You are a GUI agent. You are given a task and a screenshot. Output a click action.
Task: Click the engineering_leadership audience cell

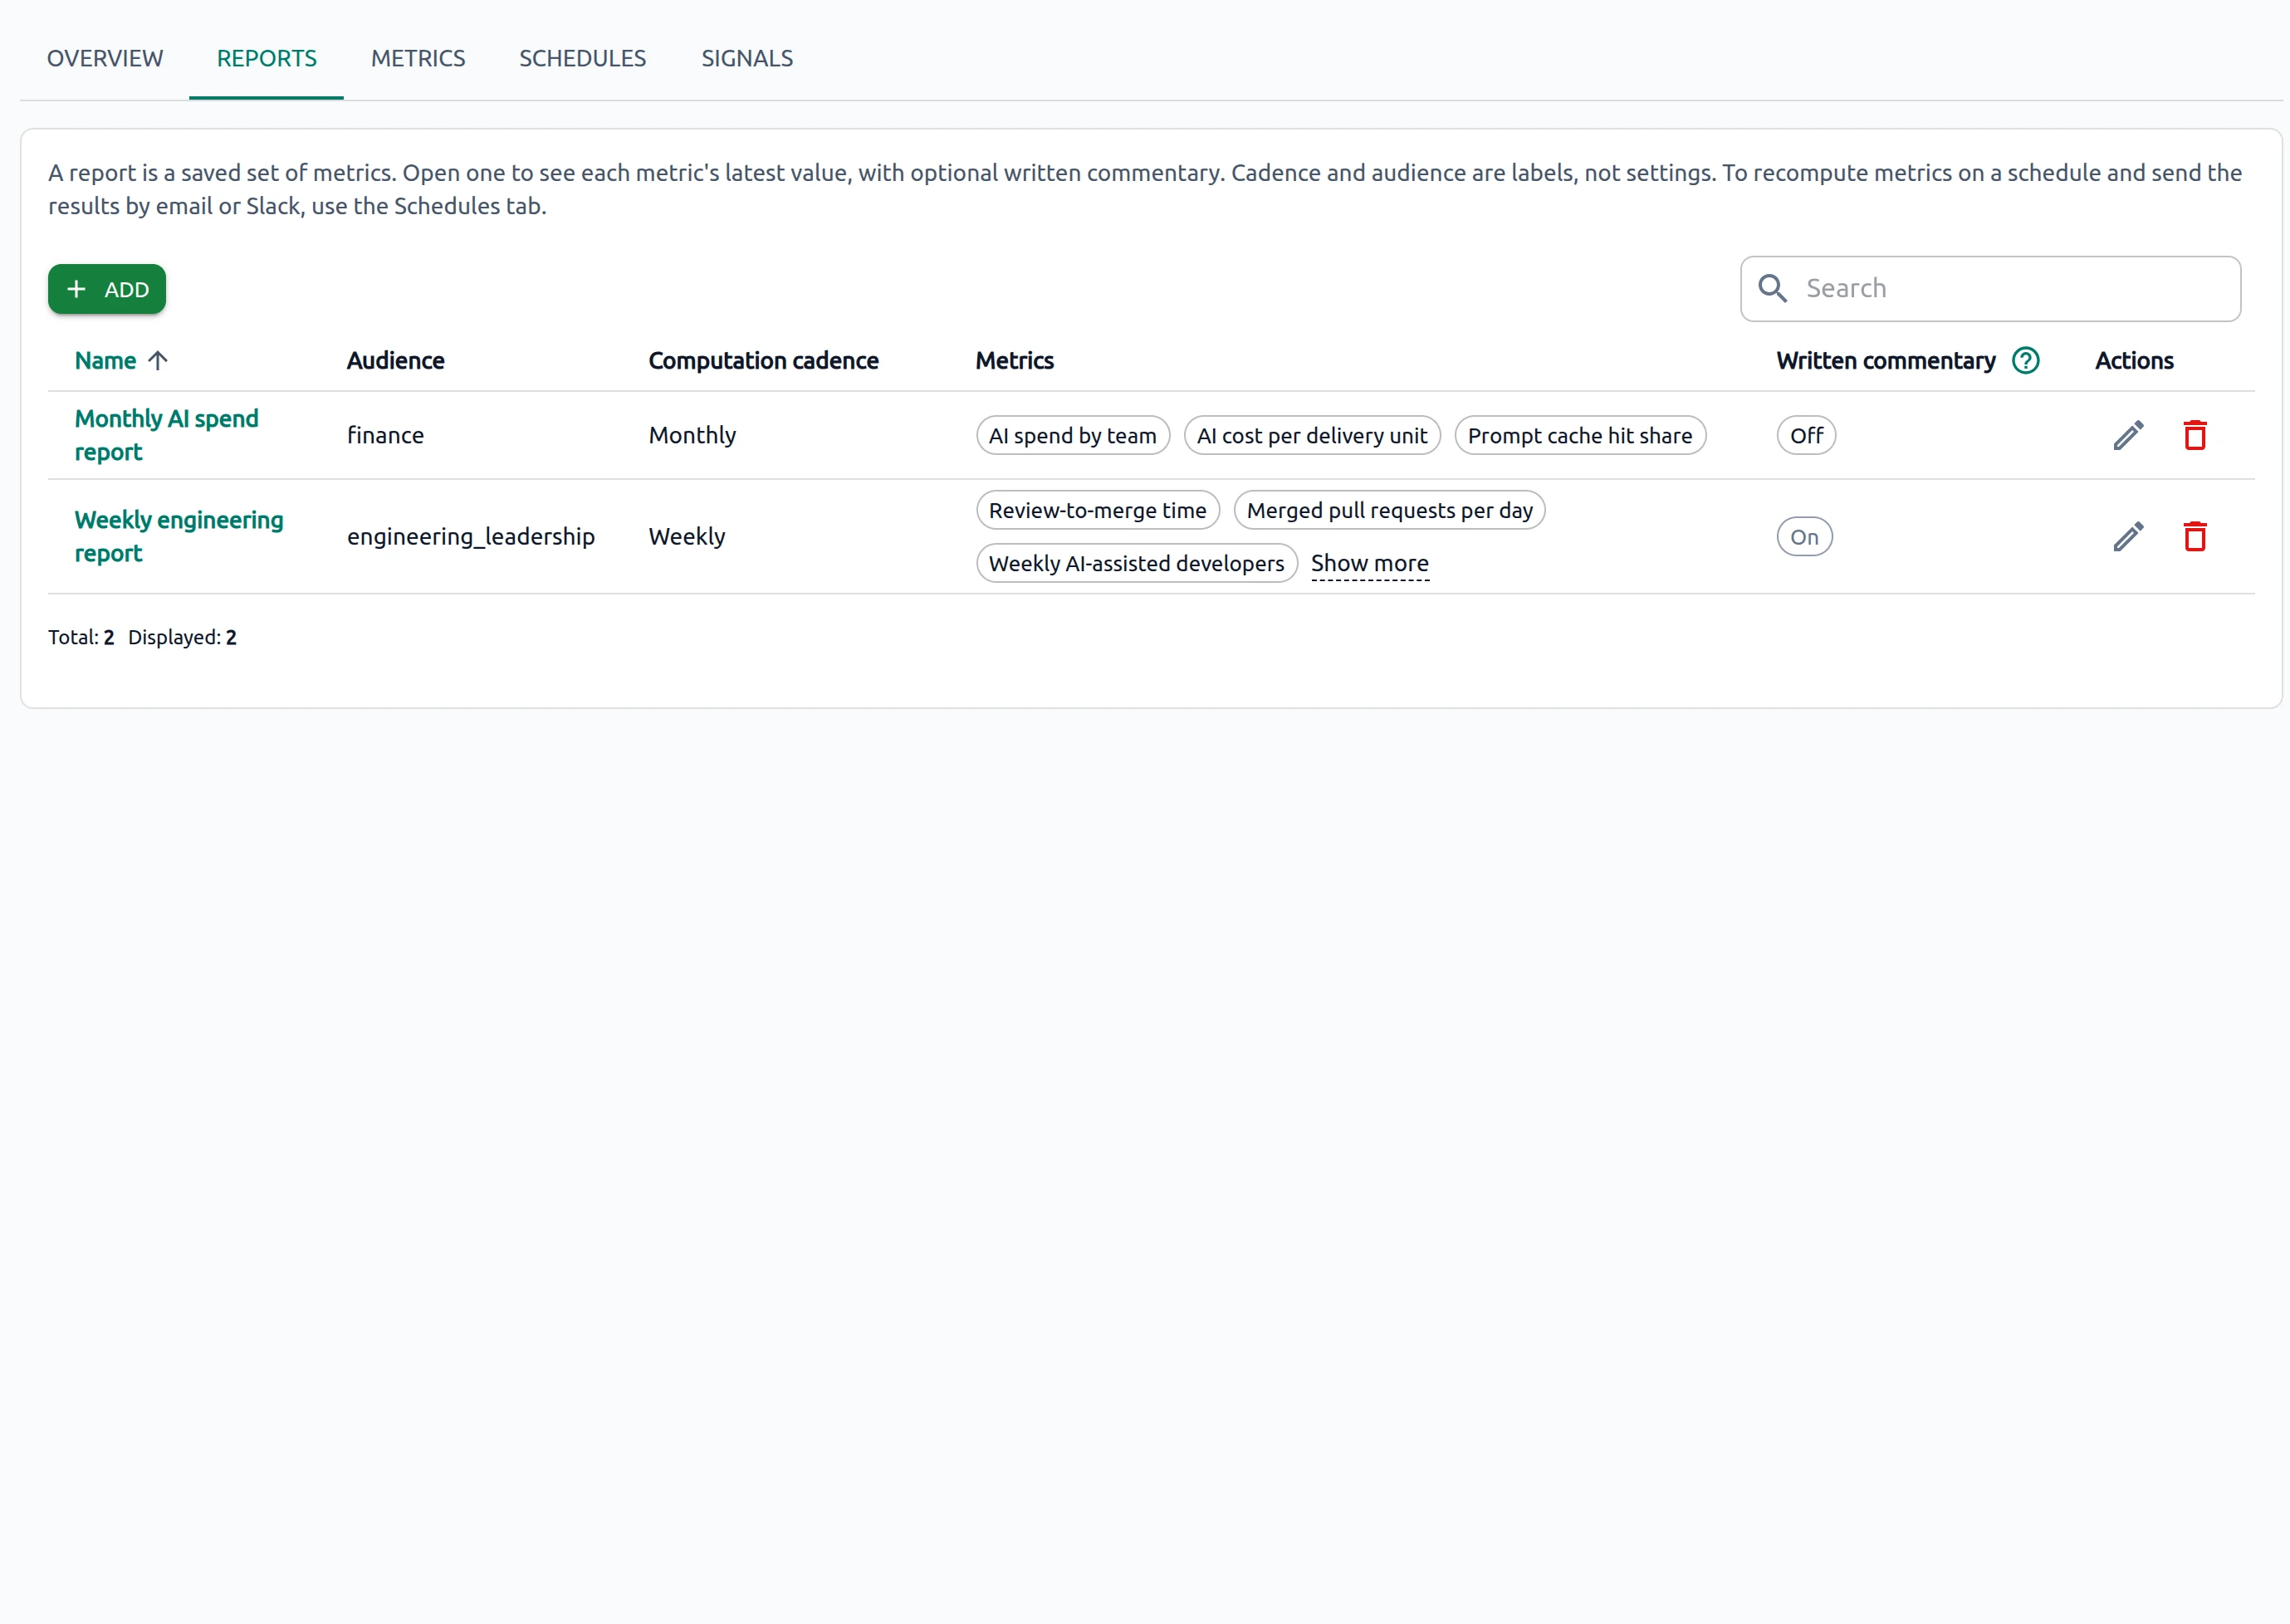coord(471,537)
